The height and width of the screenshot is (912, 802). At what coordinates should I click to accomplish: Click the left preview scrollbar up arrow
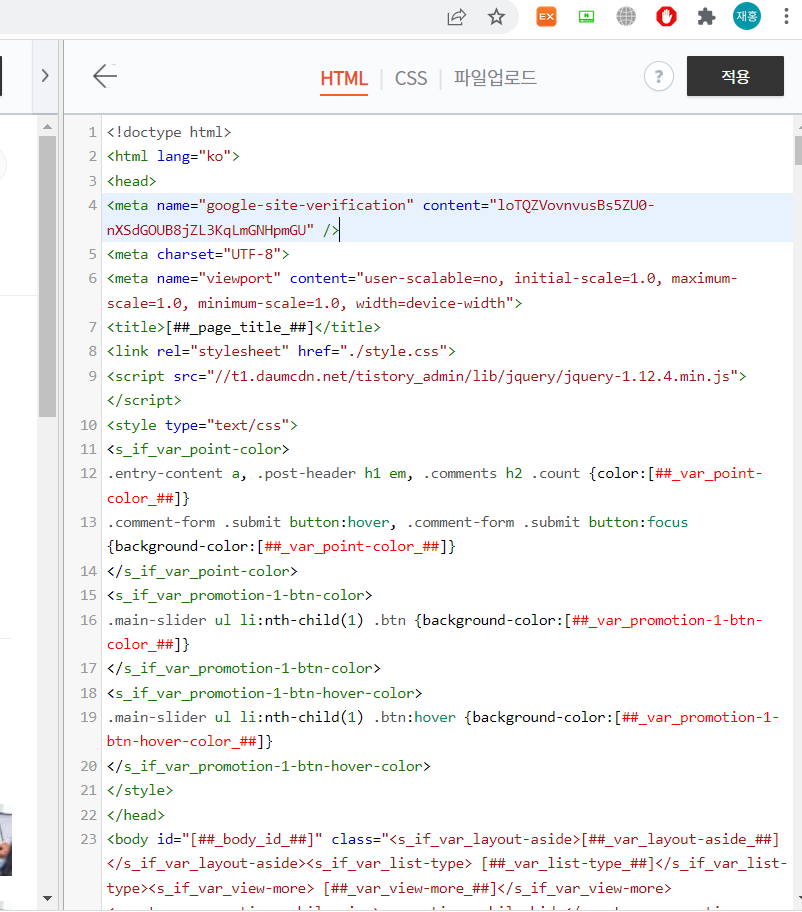click(x=48, y=126)
